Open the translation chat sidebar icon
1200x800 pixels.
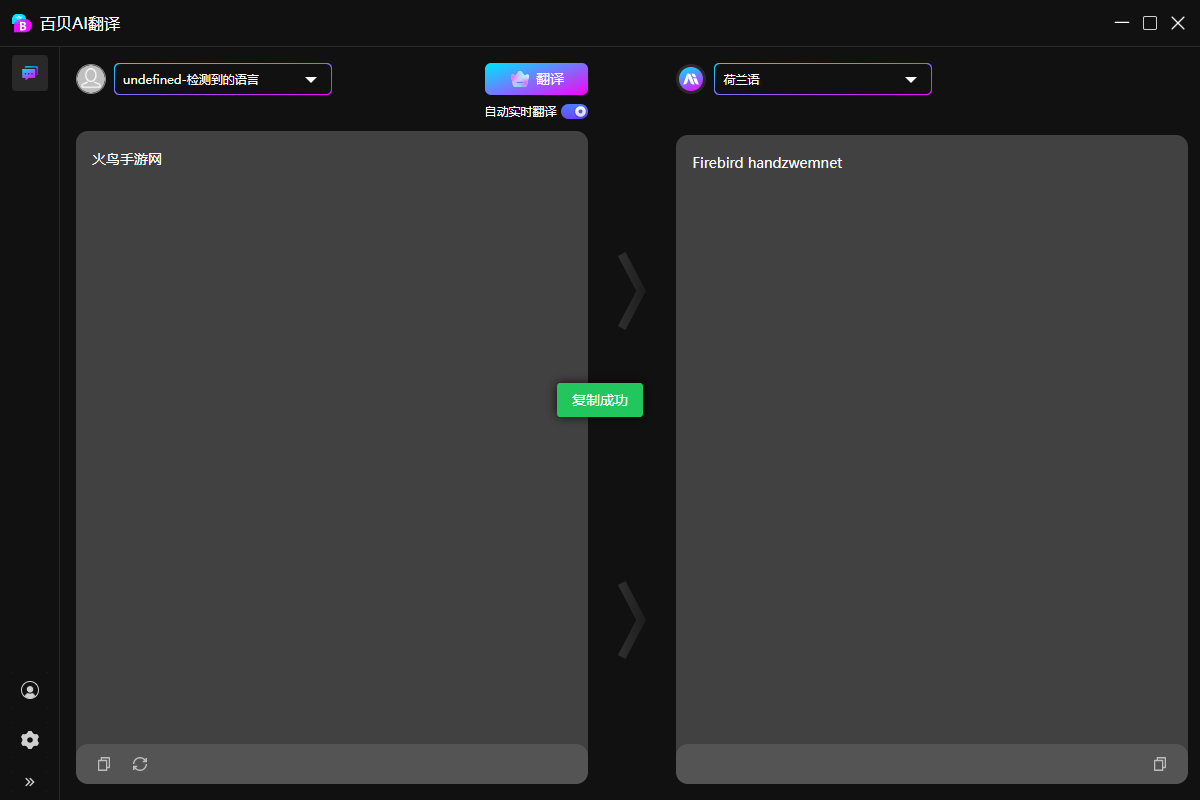pyautogui.click(x=30, y=73)
